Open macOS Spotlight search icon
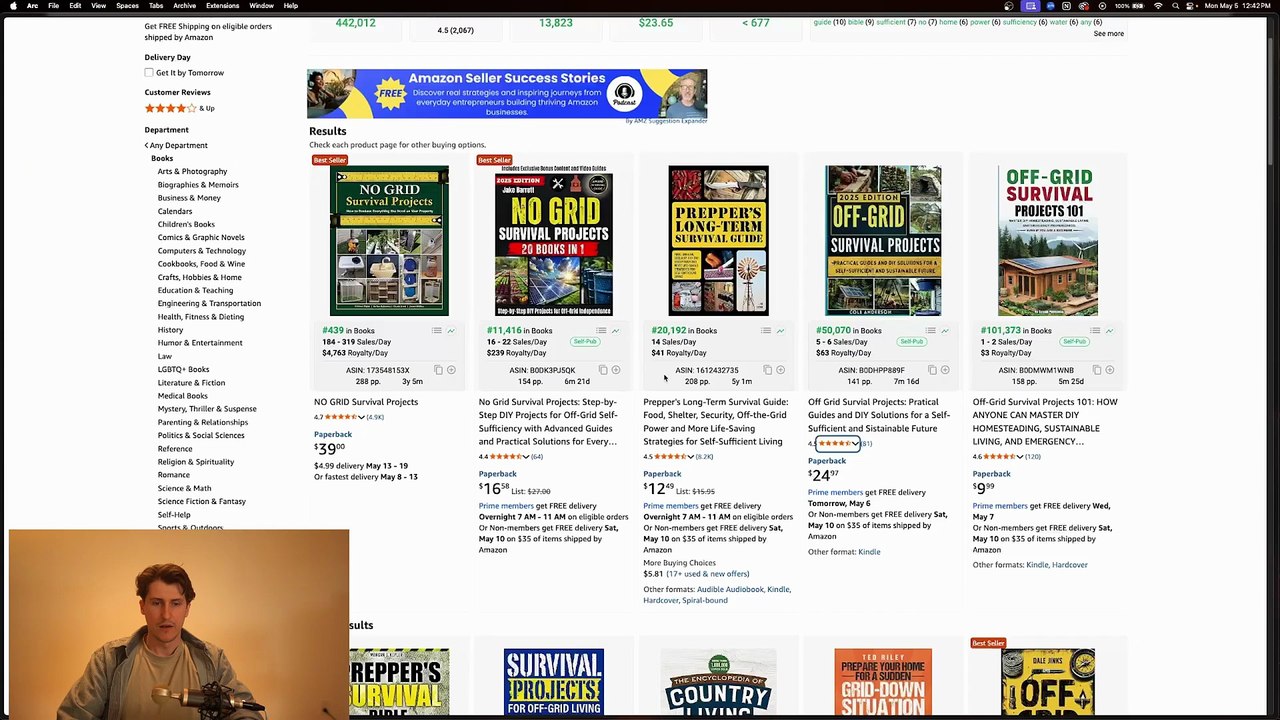This screenshot has width=1280, height=720. pyautogui.click(x=1175, y=6)
